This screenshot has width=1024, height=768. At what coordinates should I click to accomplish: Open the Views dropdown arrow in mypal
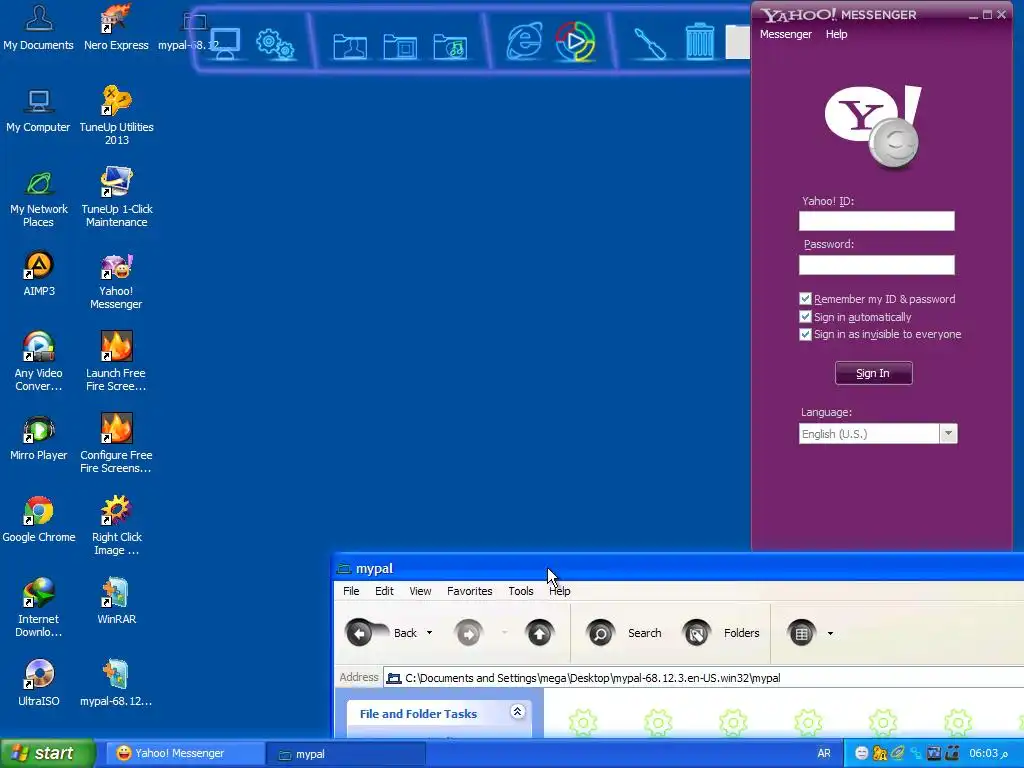(830, 633)
